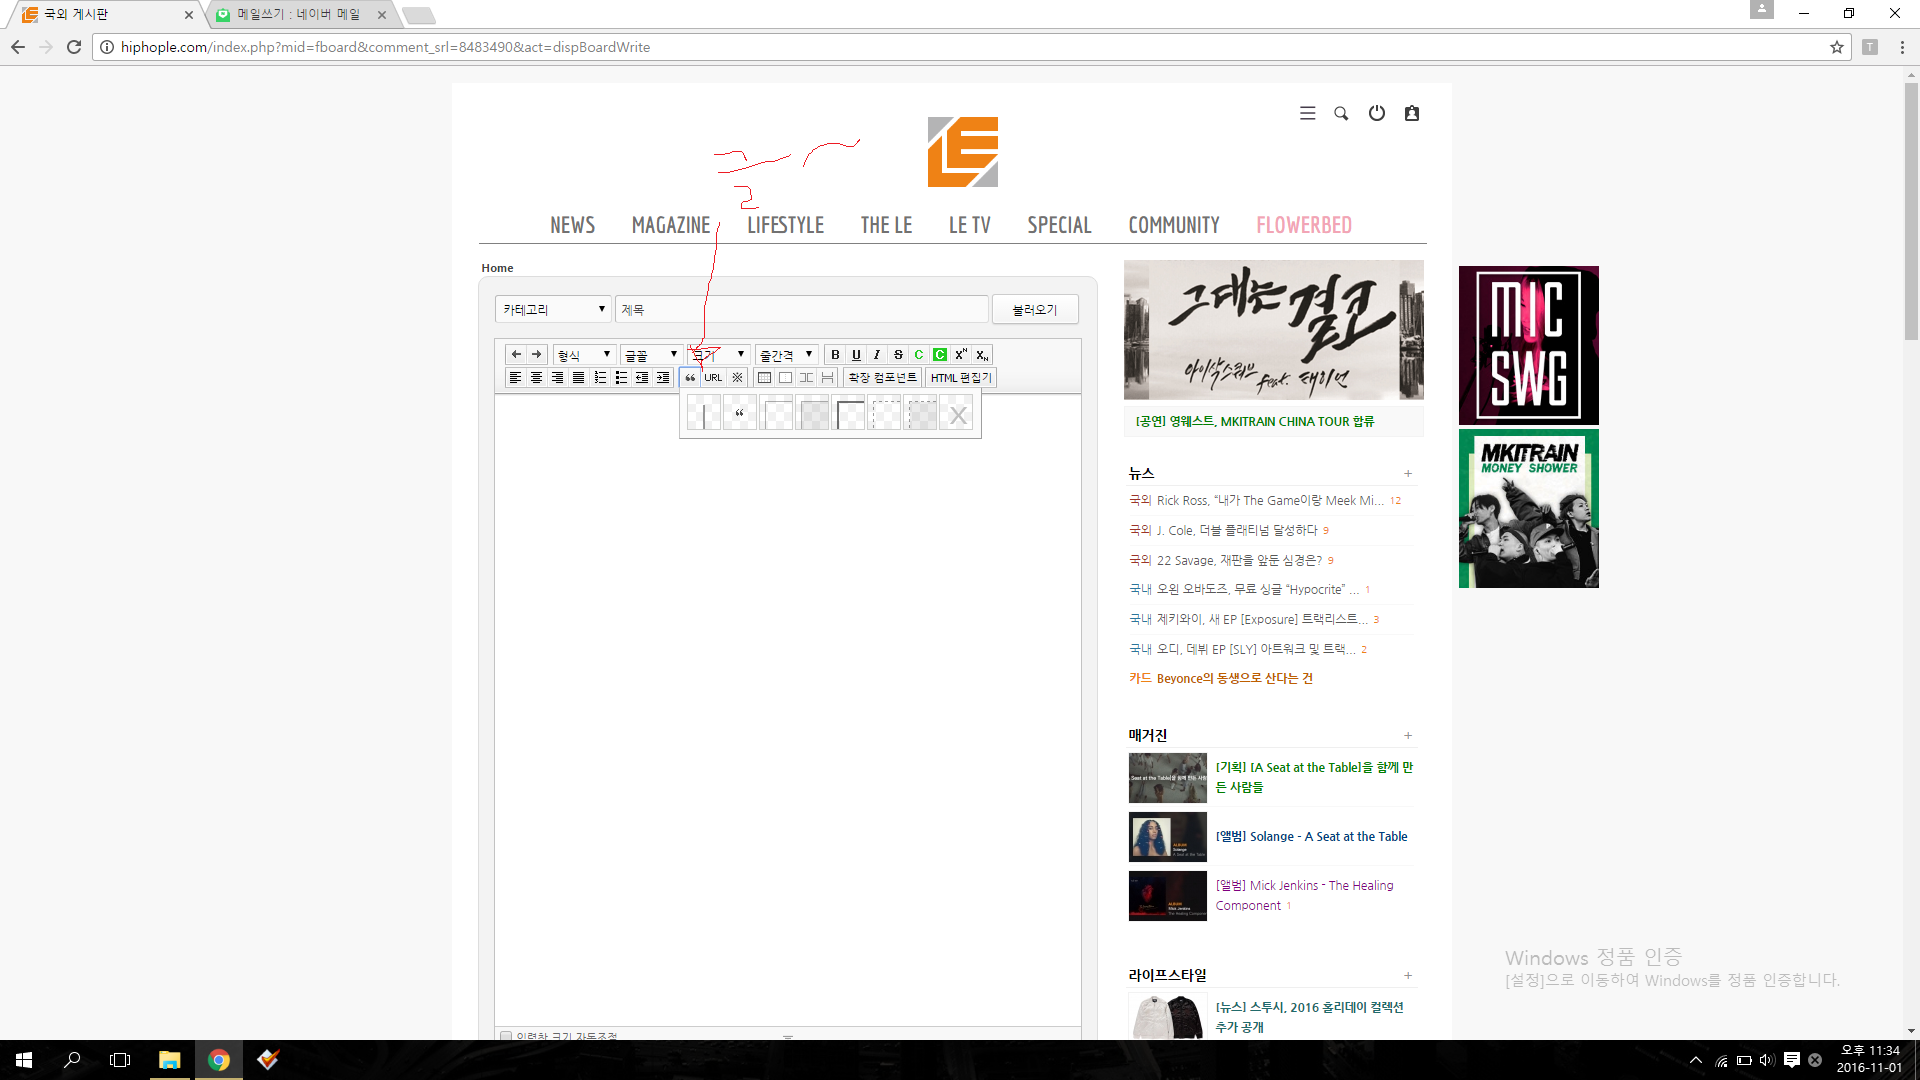Open the URL link insert tool
This screenshot has width=1920, height=1080.
[713, 378]
